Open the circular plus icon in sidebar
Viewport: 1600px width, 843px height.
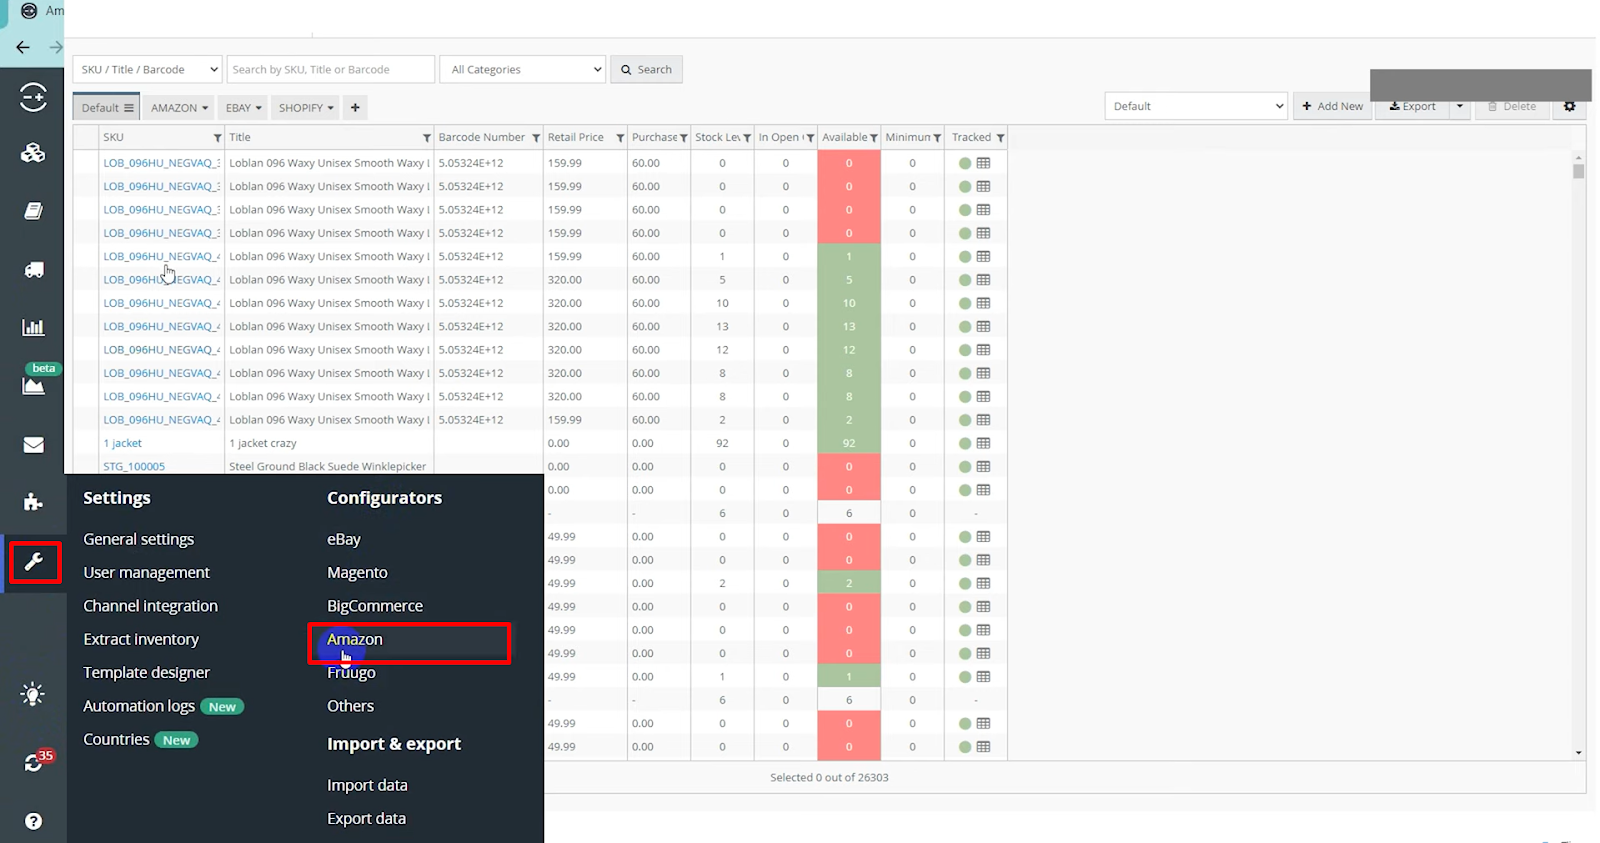[33, 97]
